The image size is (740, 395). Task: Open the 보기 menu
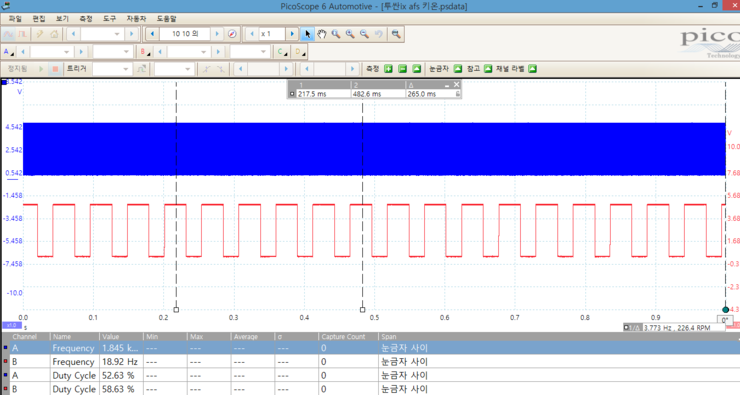tap(62, 18)
